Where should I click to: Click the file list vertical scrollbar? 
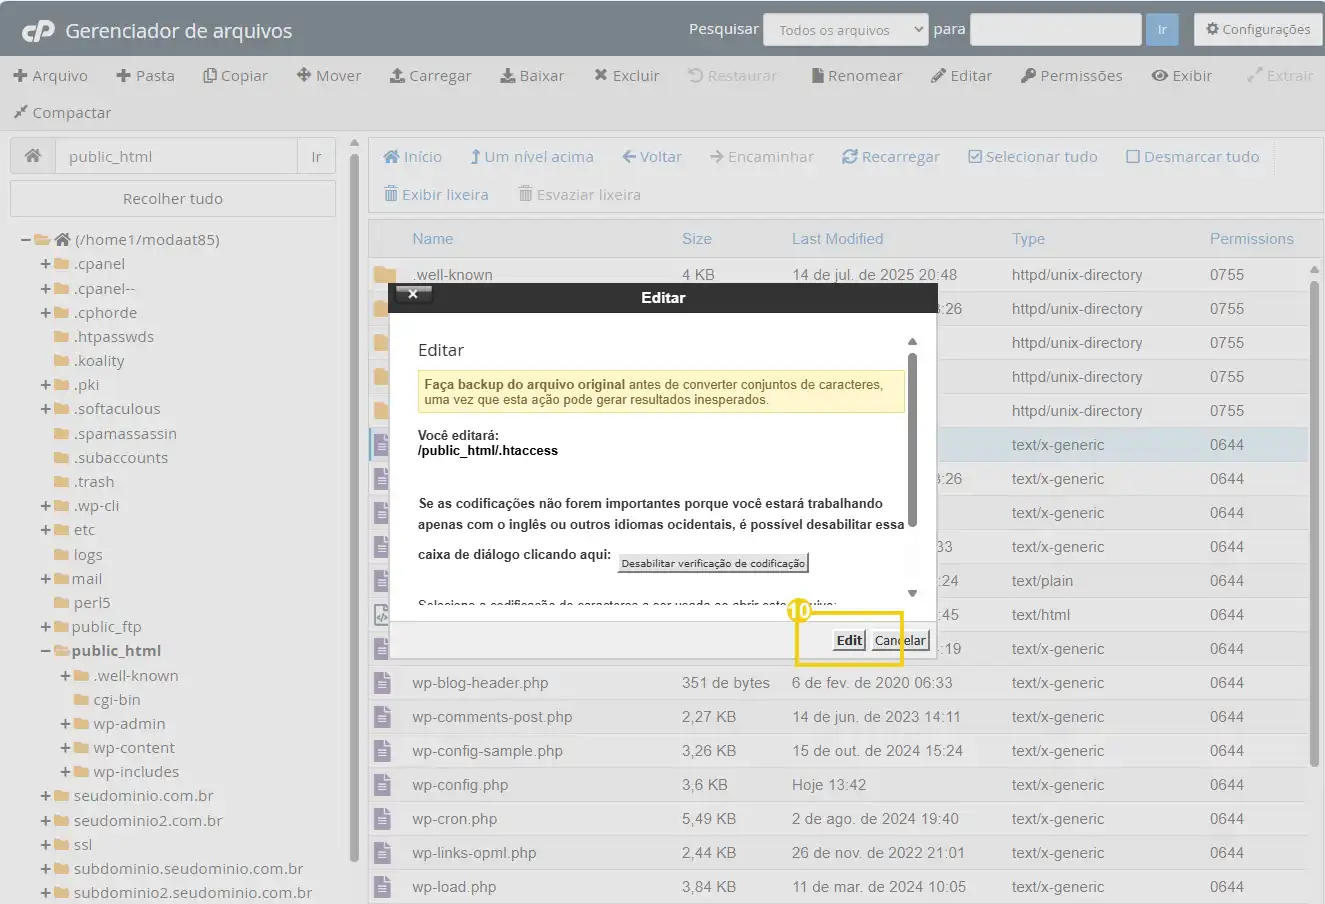1314,526
